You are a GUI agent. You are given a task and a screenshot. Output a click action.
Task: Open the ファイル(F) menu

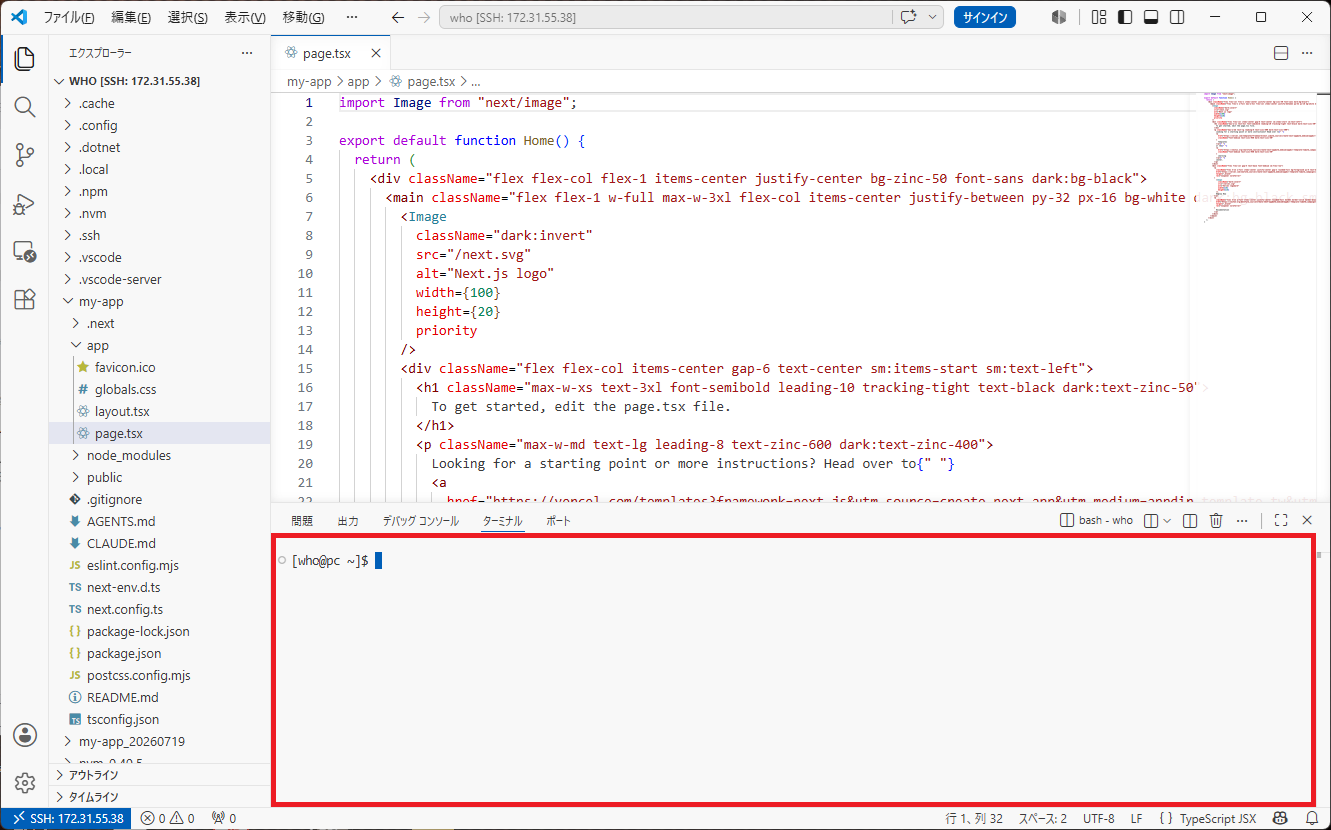(69, 17)
